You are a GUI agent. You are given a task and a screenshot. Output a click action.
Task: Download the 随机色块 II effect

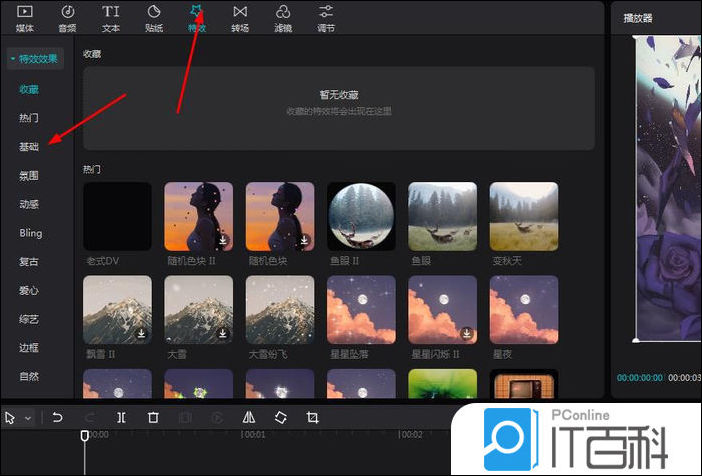tap(223, 240)
